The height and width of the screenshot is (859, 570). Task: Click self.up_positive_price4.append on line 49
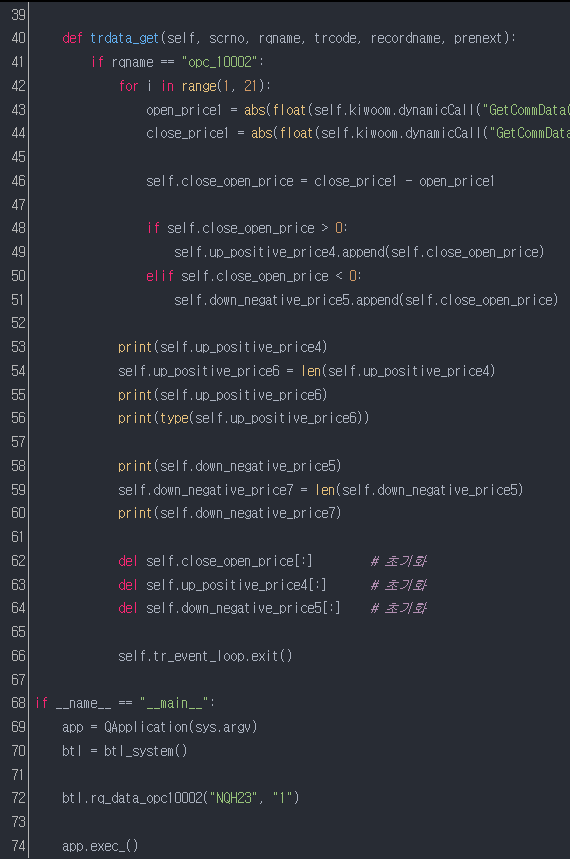coord(280,252)
